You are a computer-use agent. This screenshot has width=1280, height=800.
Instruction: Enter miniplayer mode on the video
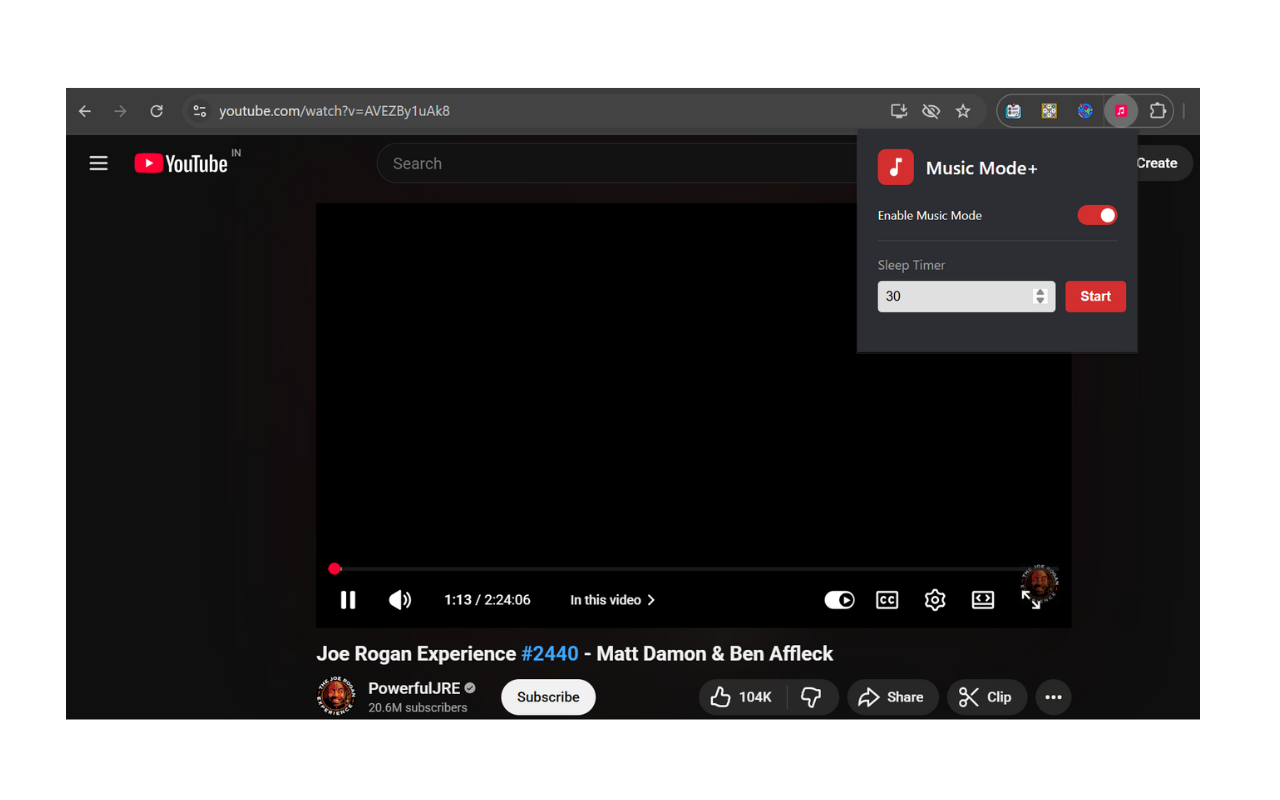click(982, 600)
